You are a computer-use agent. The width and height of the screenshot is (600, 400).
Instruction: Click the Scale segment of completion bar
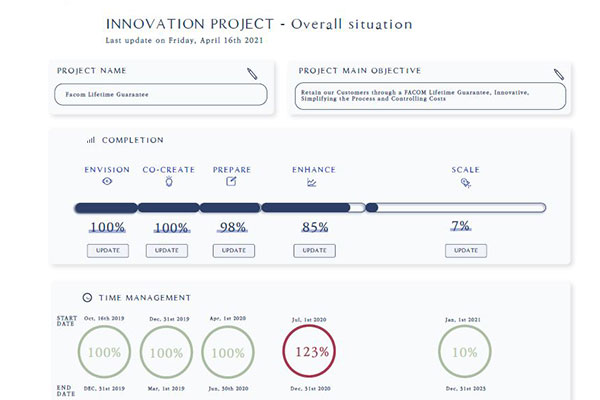point(456,207)
